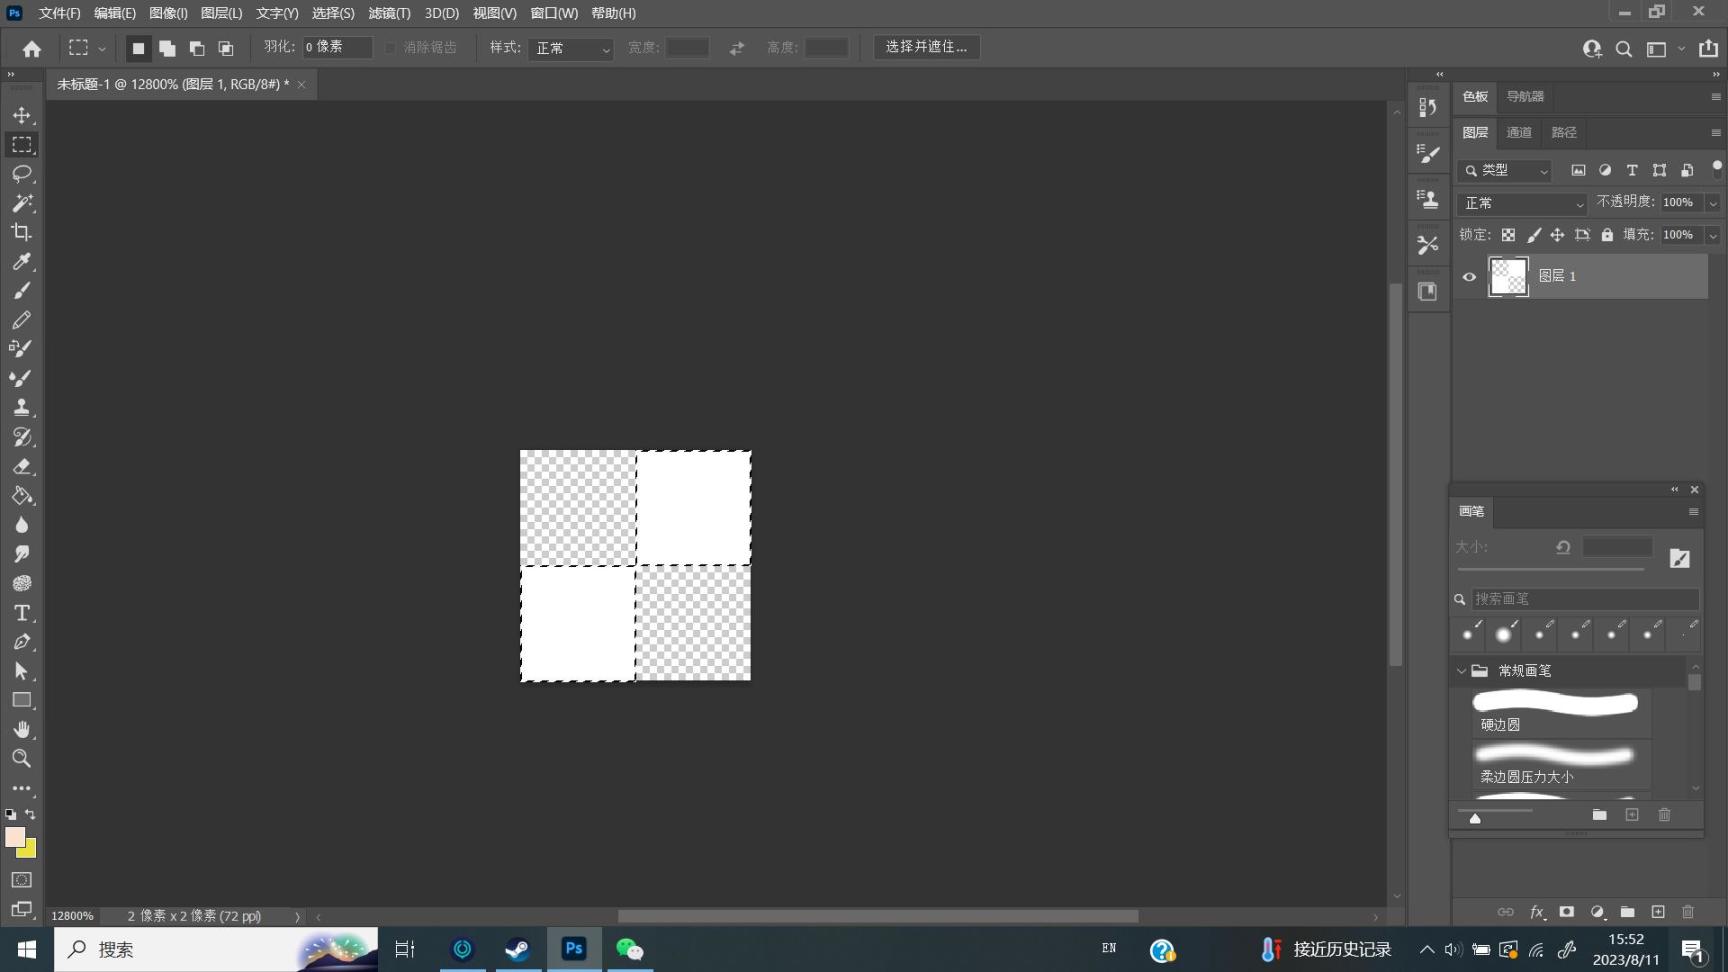Toggle lock all for the layer
This screenshot has width=1728, height=972.
click(1607, 235)
